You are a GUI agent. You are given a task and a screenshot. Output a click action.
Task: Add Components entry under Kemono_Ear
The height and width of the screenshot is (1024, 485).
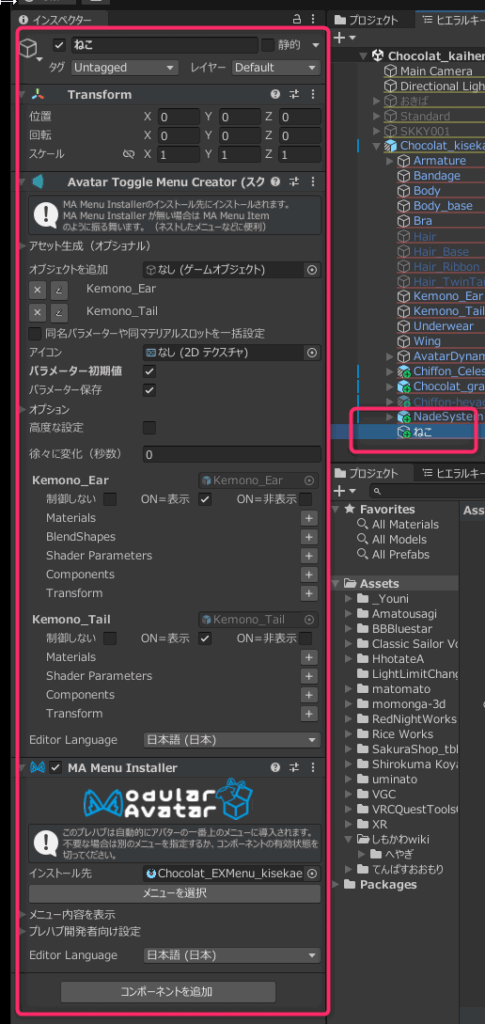[309, 575]
